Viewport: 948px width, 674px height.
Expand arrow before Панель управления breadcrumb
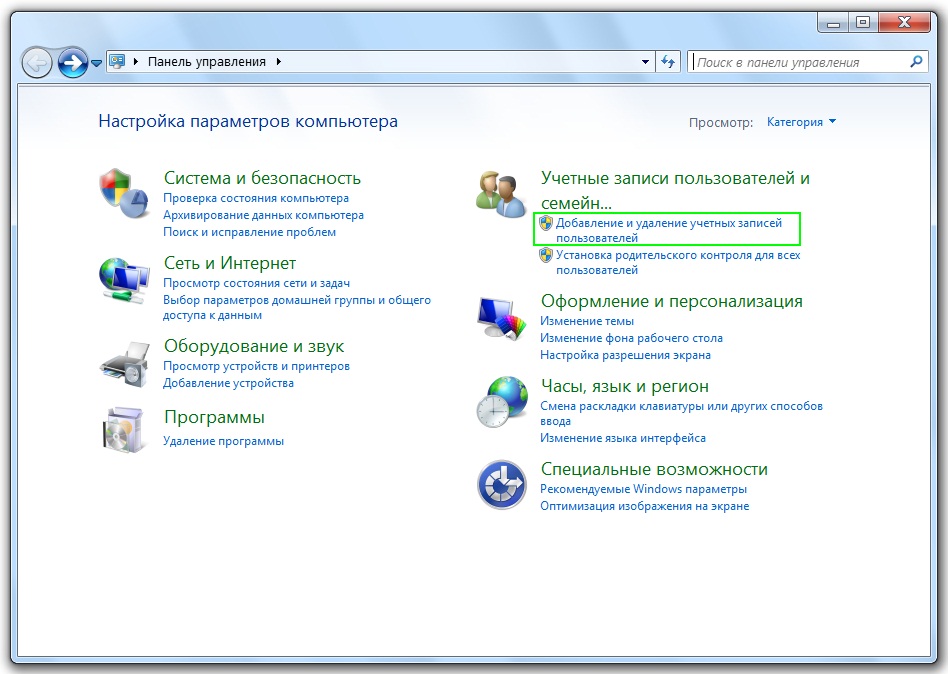pos(136,62)
